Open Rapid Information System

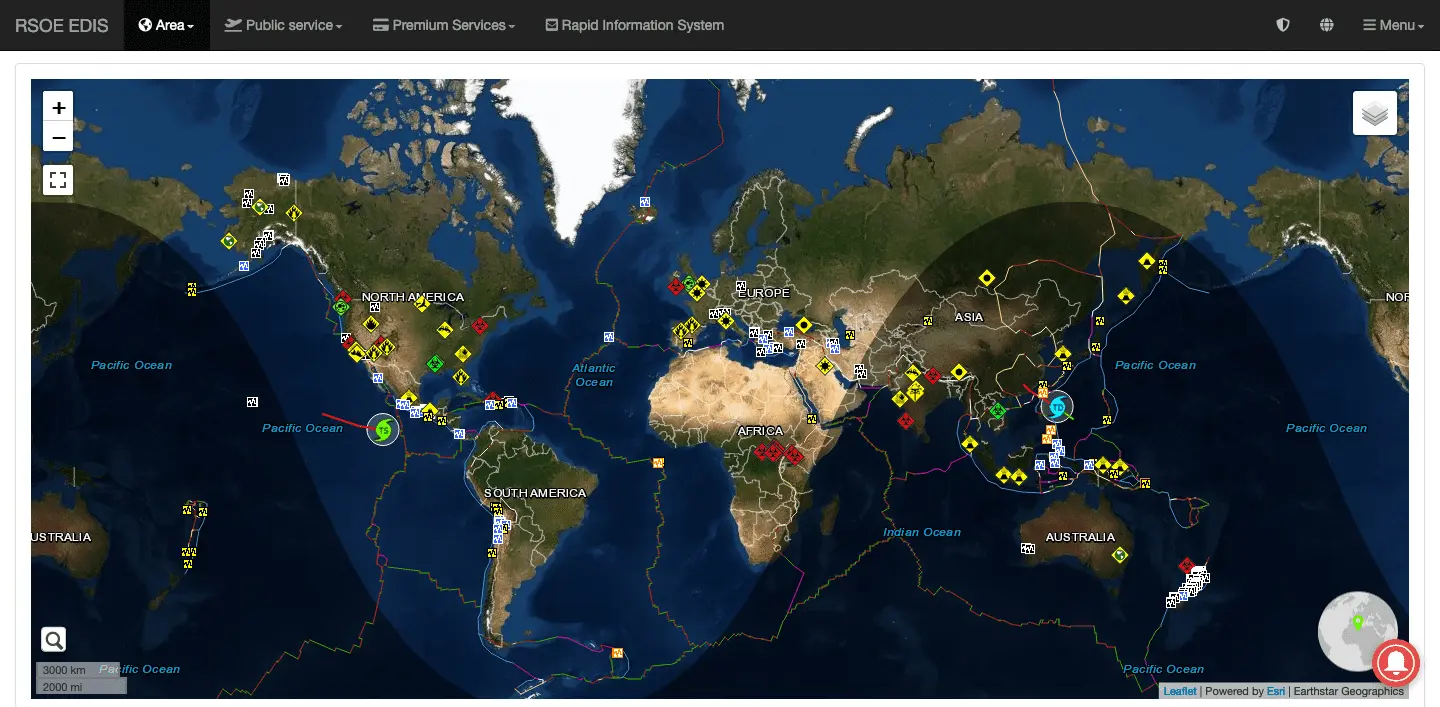click(x=634, y=25)
